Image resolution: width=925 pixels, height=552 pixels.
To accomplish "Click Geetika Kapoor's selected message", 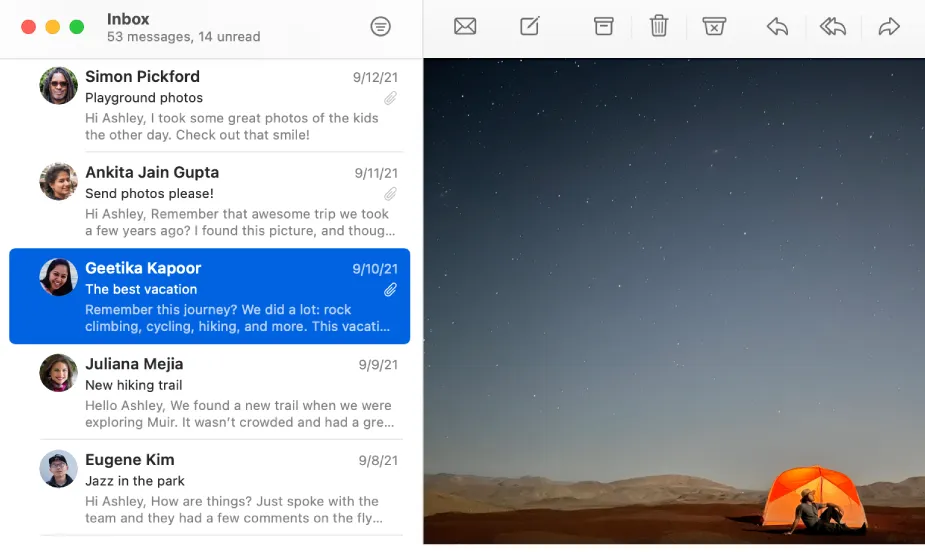I will [209, 296].
